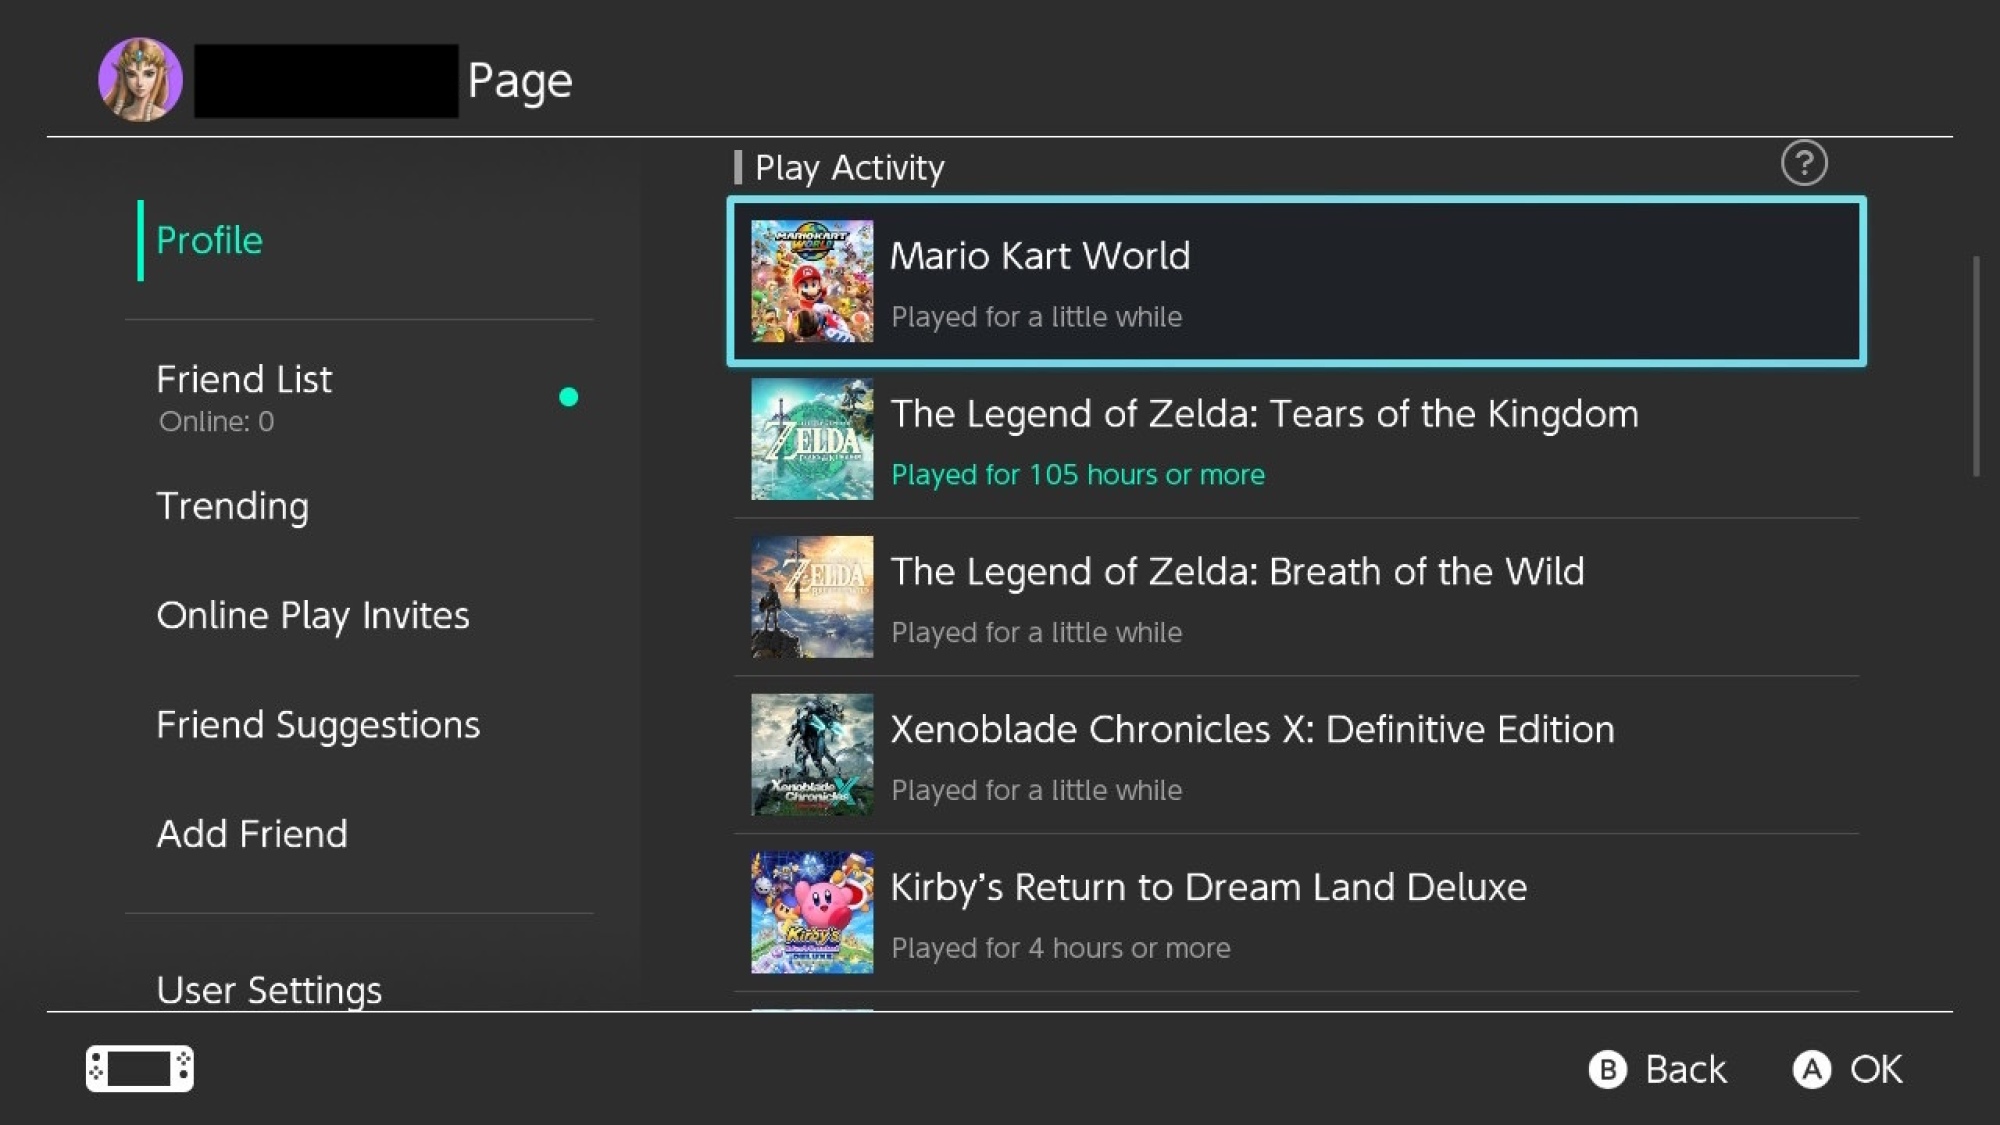Screen dimensions: 2000x1125
Task: Open the Play Activity help icon
Action: coord(1804,163)
